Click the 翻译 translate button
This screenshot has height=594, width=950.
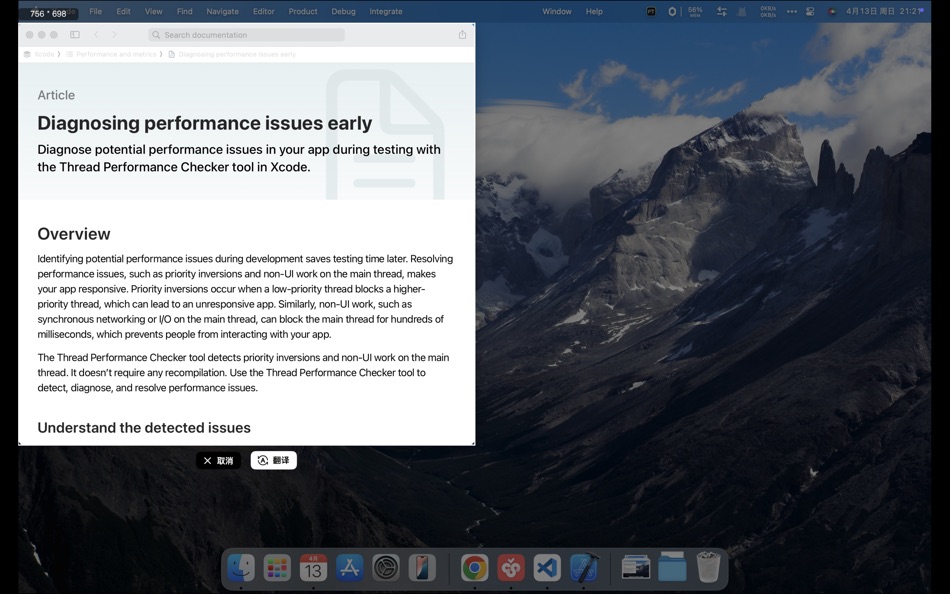(273, 460)
